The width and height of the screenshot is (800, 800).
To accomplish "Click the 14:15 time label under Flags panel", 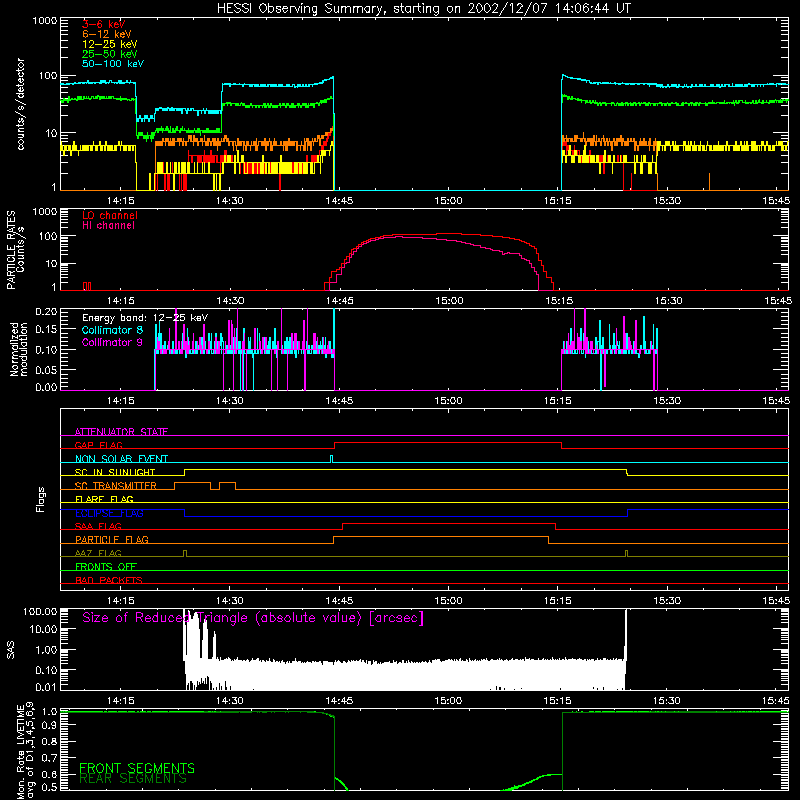I will tap(120, 601).
